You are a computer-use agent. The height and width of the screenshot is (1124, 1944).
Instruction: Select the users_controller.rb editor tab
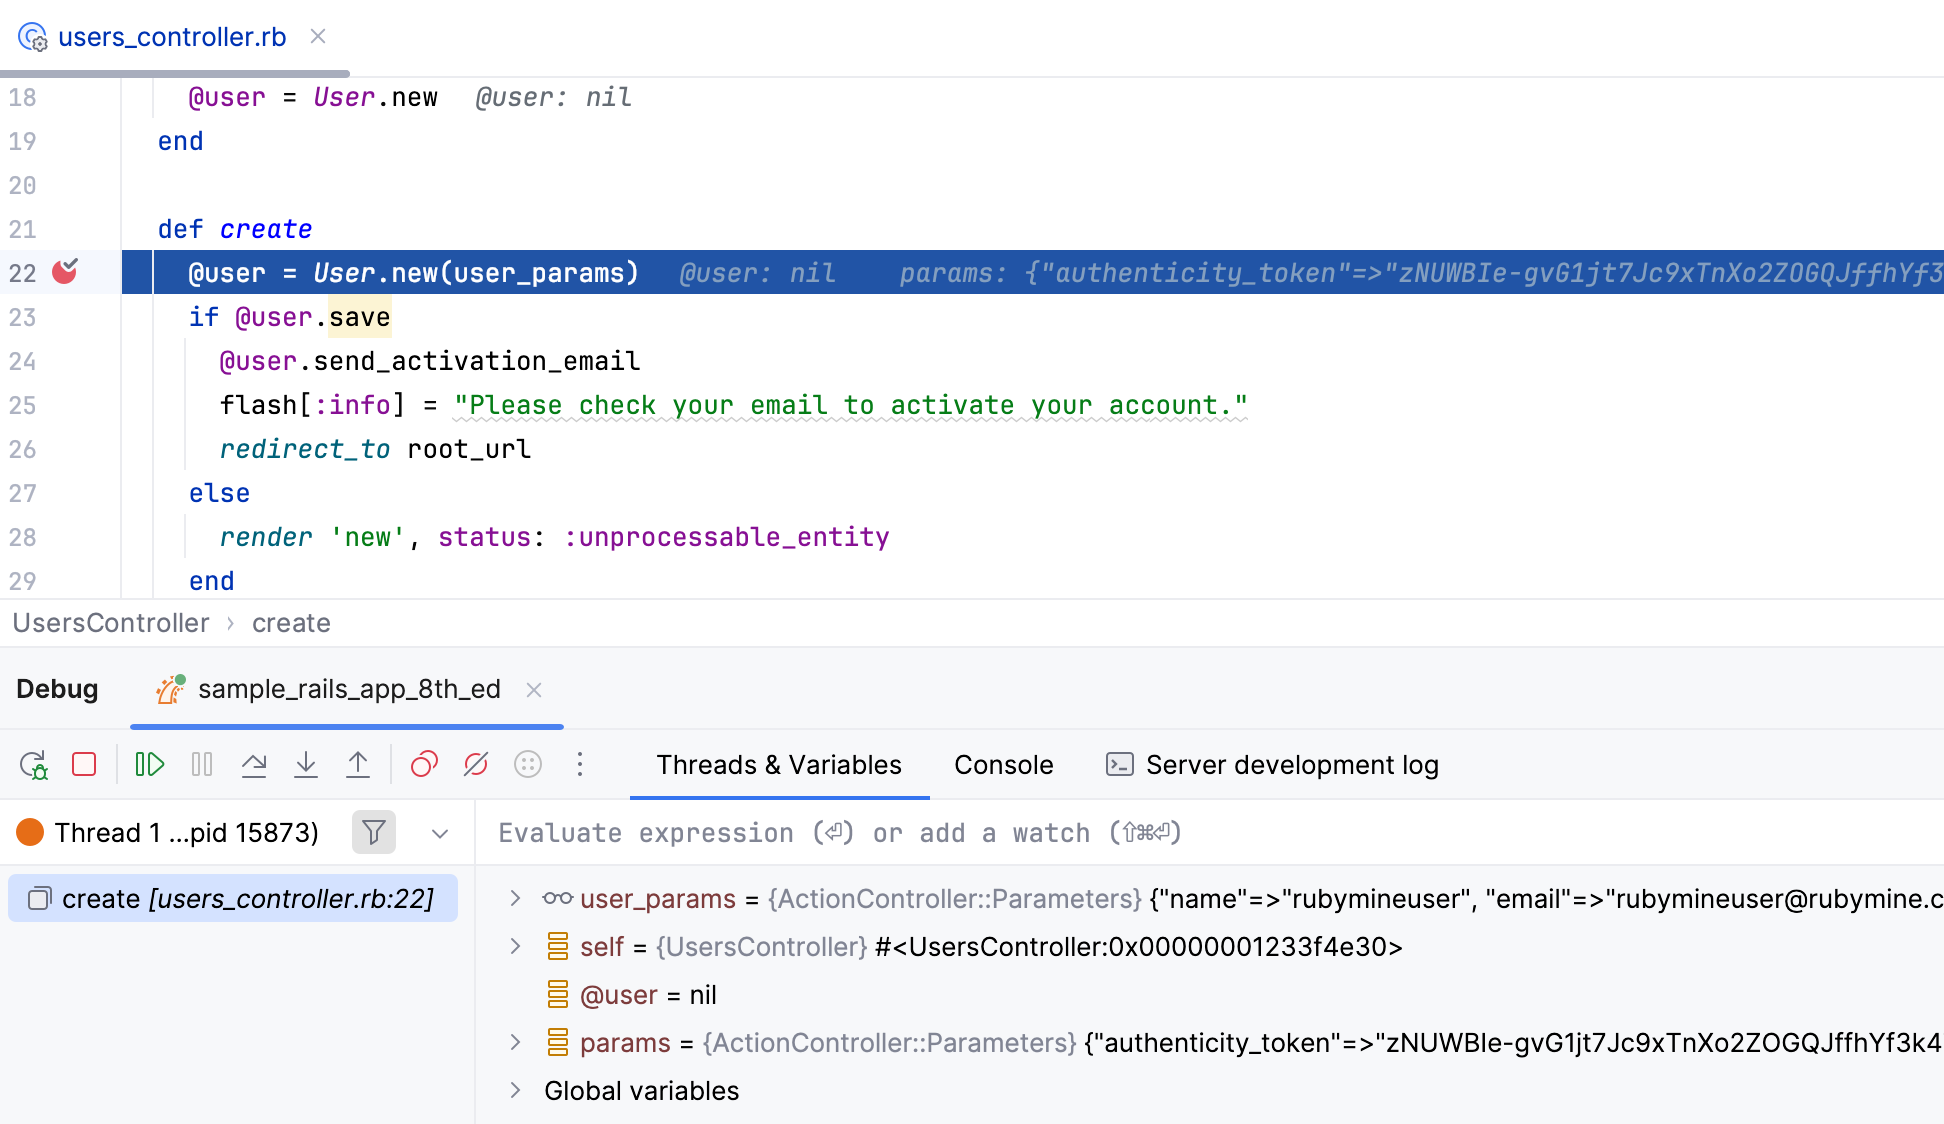[172, 37]
